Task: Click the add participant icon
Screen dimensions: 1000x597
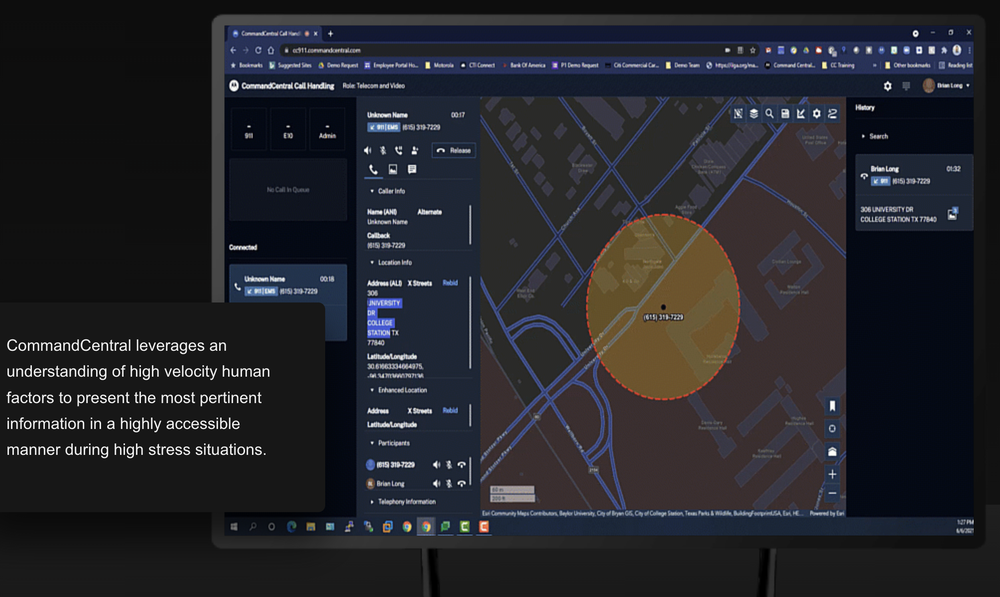Action: point(415,150)
